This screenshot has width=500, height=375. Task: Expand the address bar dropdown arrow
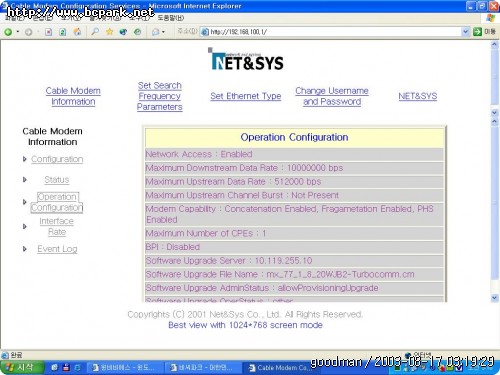466,32
